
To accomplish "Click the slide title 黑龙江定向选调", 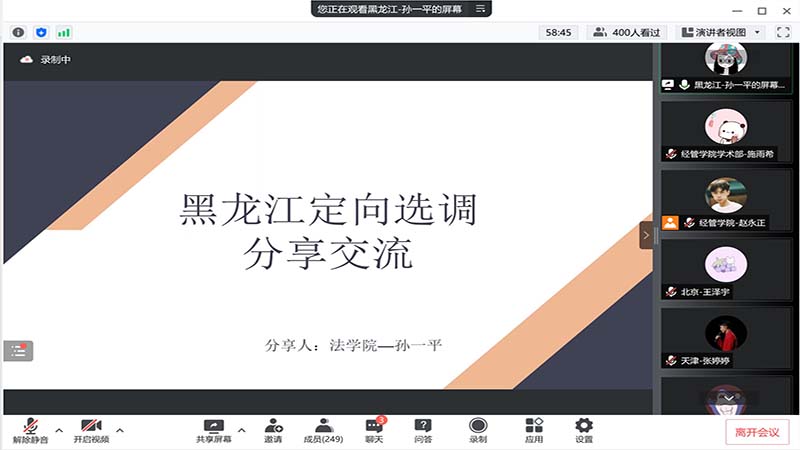I will click(329, 209).
